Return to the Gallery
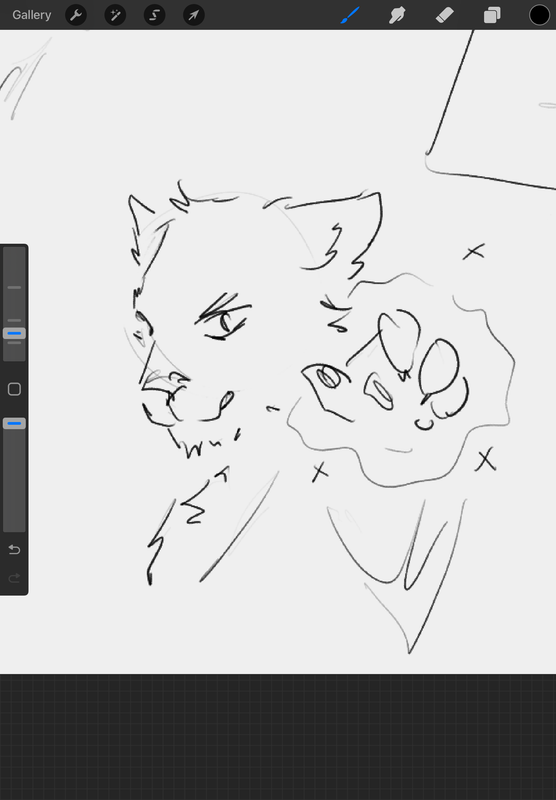 click(32, 15)
